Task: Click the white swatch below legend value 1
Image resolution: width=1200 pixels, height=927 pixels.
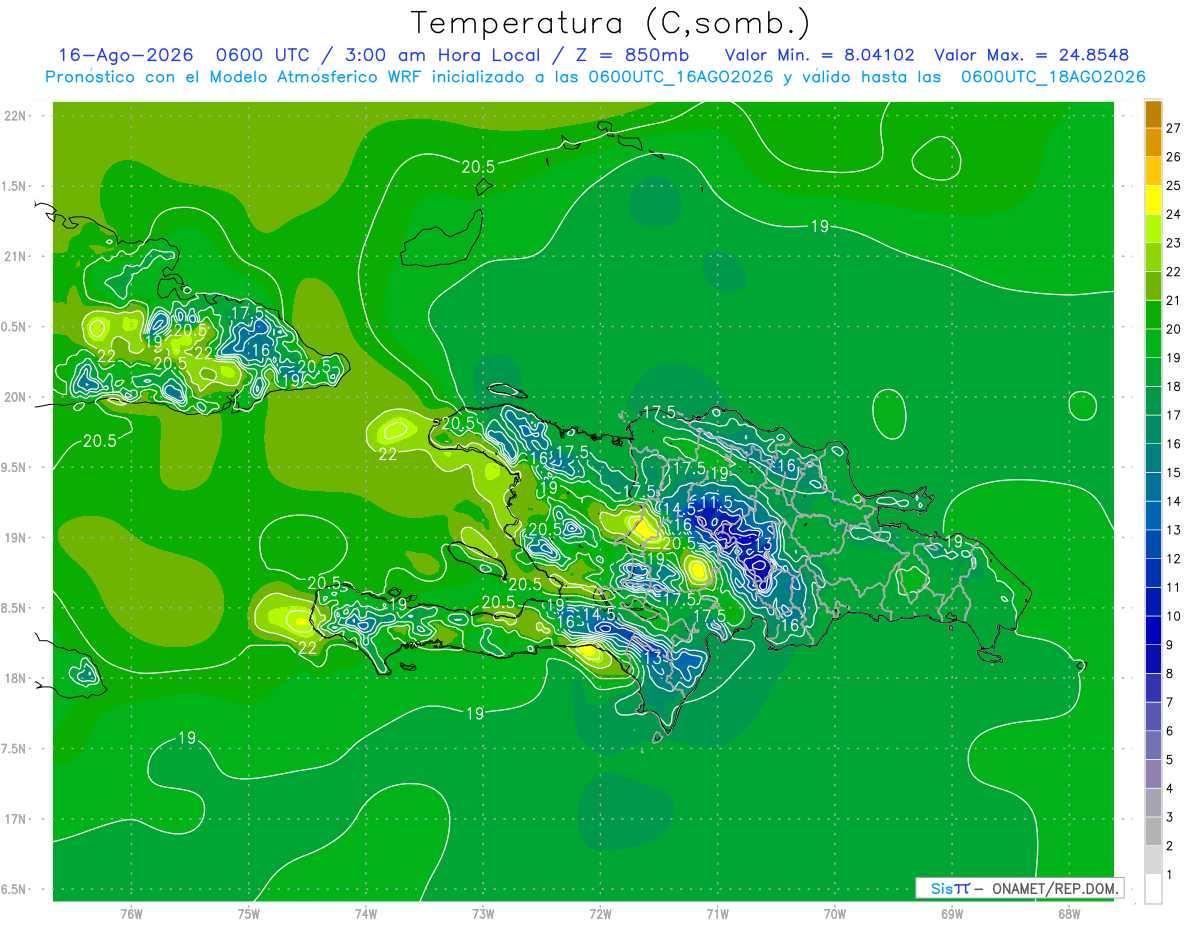Action: coord(1153,889)
